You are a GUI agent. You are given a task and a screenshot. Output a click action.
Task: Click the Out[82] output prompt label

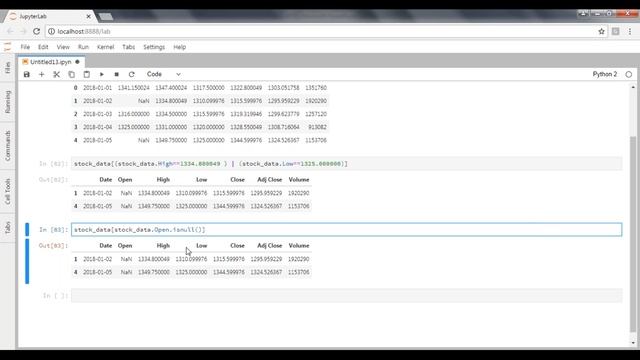click(x=53, y=180)
